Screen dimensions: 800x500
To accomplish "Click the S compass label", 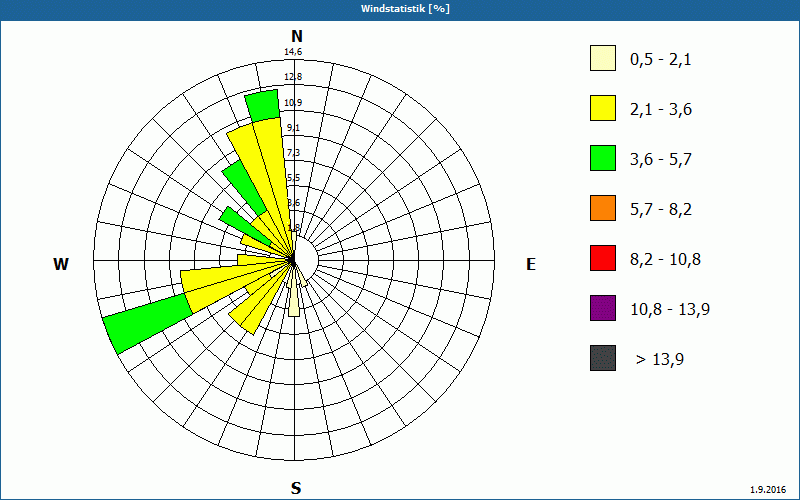I will 296,488.
